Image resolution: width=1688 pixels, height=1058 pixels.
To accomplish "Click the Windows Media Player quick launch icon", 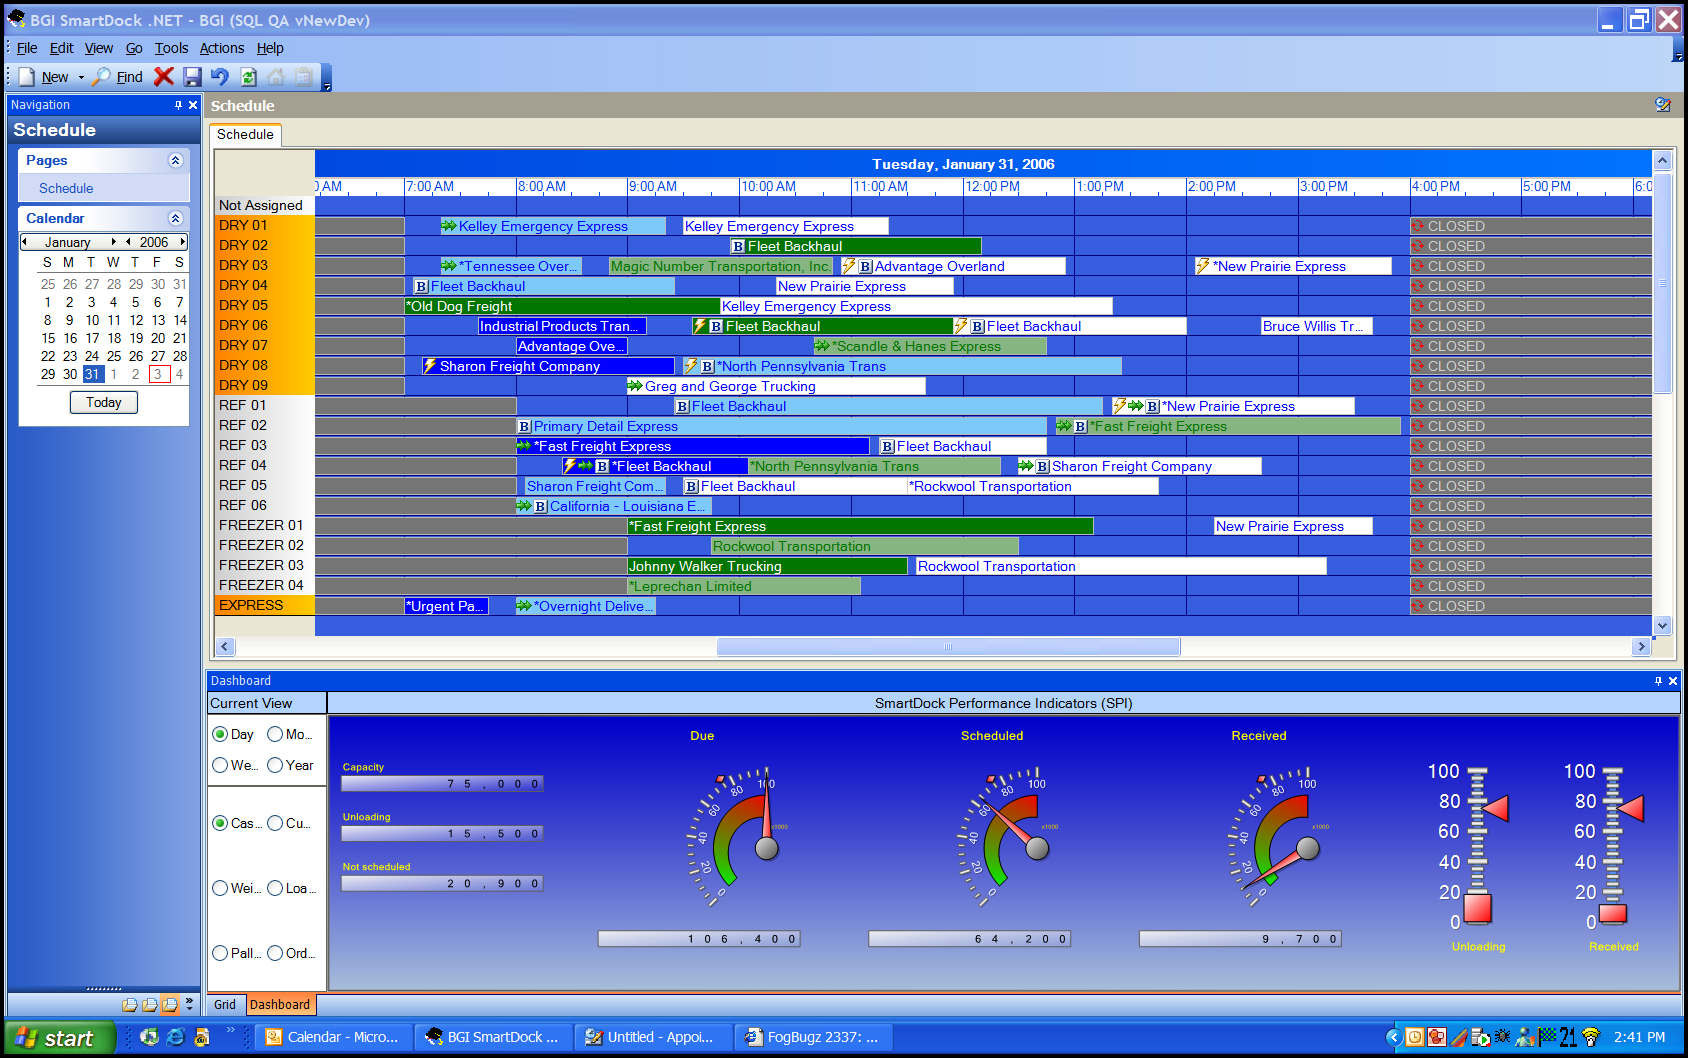I will tap(149, 1037).
